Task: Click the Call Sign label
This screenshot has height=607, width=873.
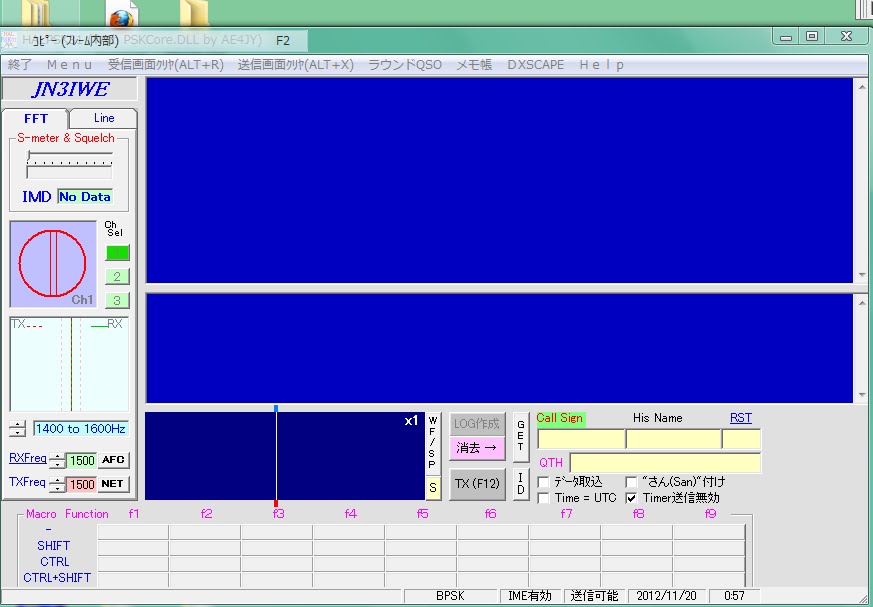Action: pyautogui.click(x=560, y=418)
